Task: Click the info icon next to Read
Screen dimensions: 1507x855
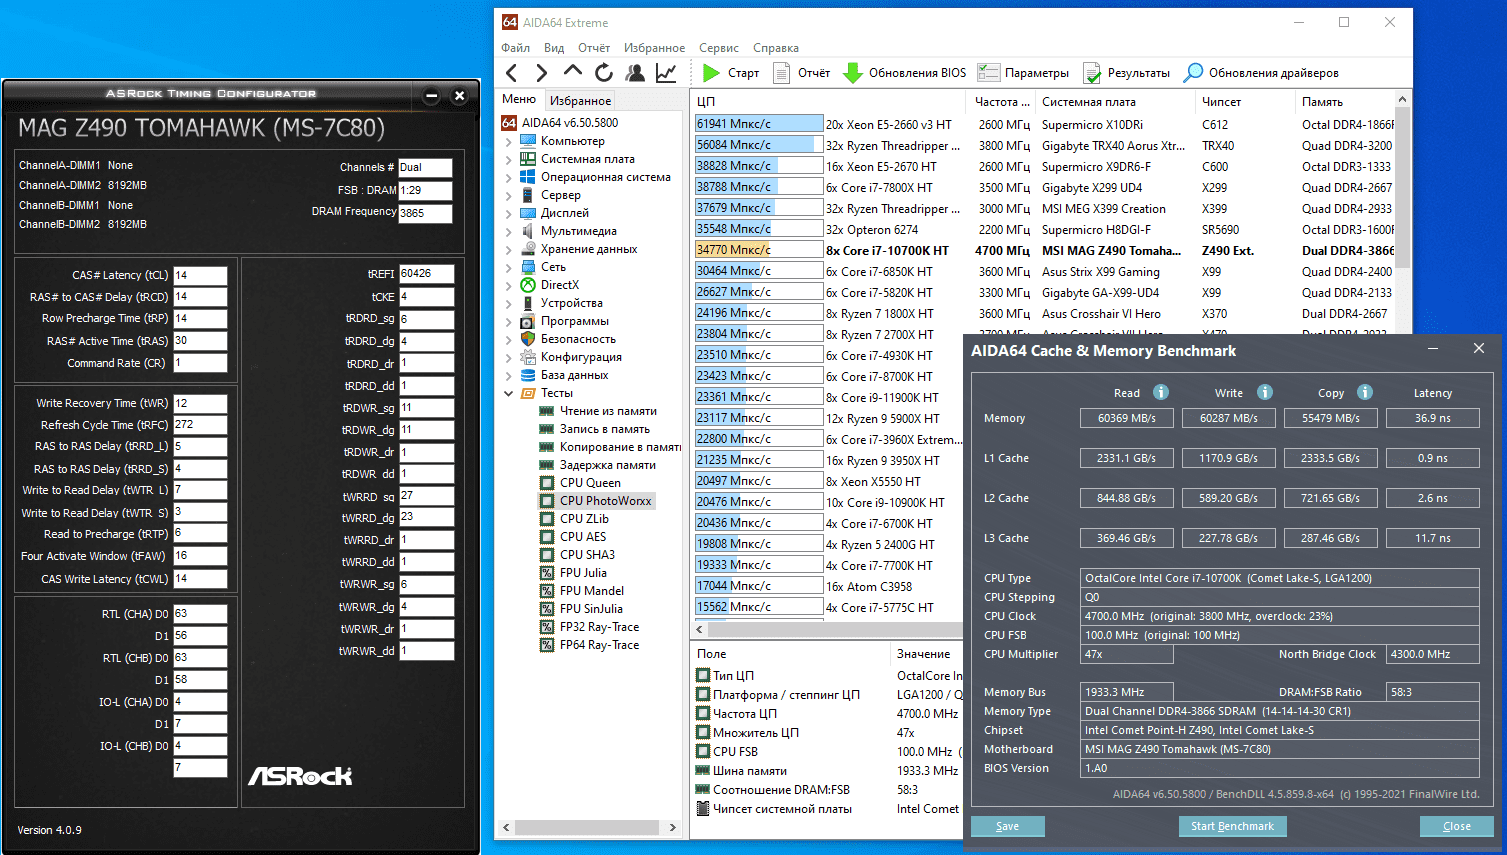Action: click(1161, 392)
